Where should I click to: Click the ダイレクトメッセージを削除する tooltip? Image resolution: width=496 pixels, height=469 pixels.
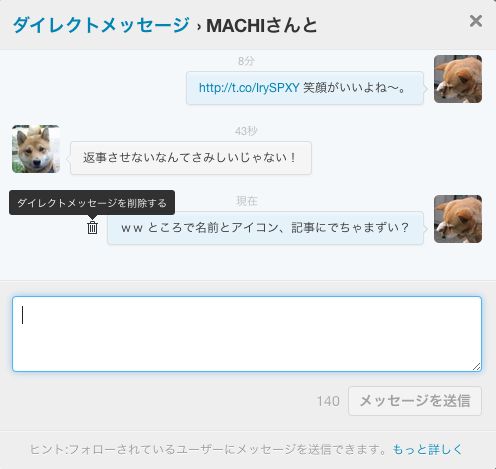pos(92,203)
